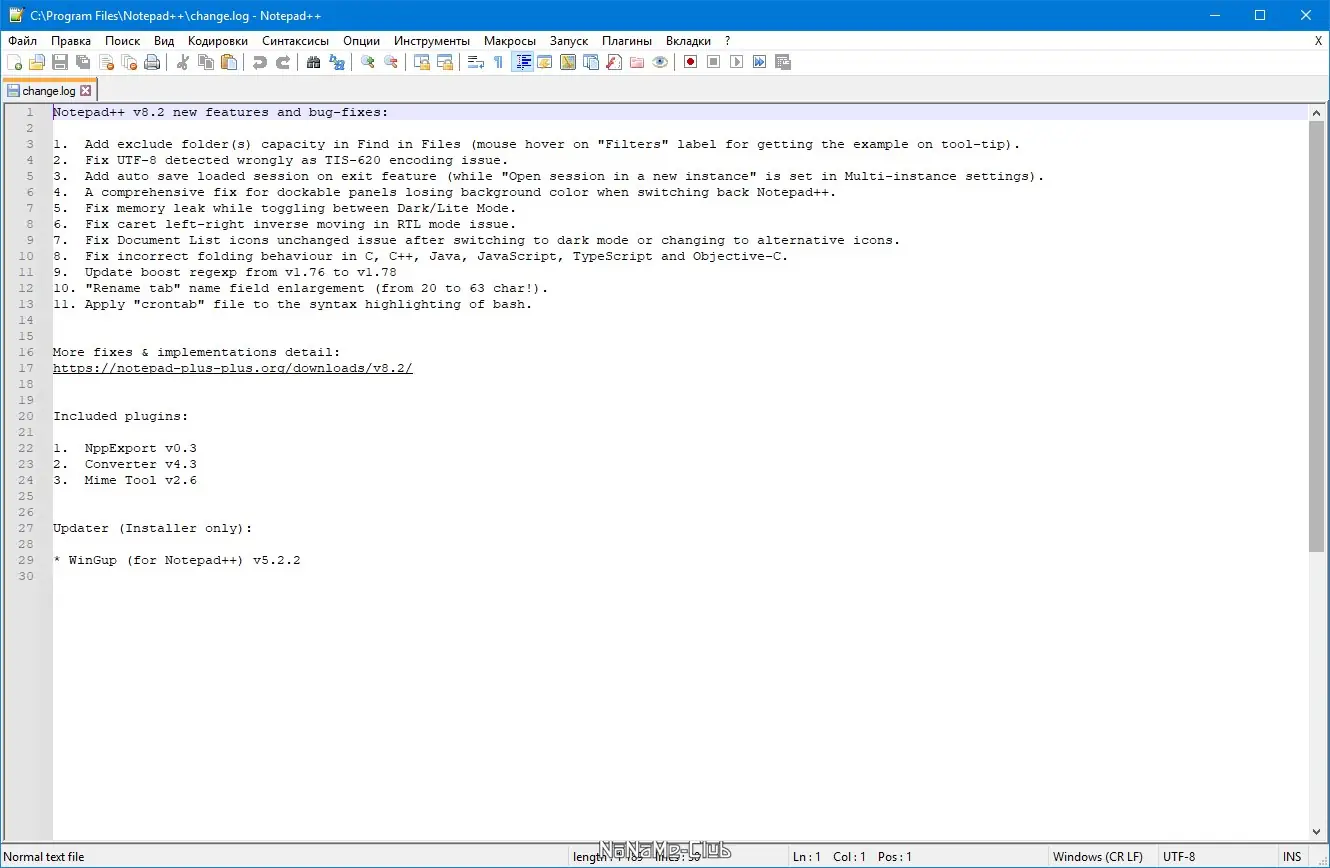Run macro multiple times icon
The image size is (1330, 868).
[760, 62]
